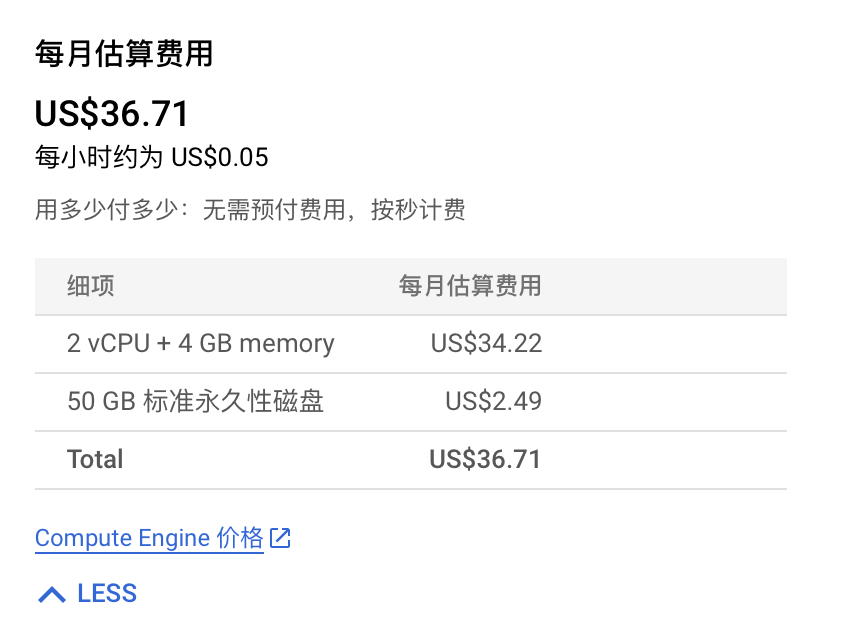846x634 pixels.
Task: Click the 用多少付多少 pay-as-you-go note
Action: (x=250, y=209)
